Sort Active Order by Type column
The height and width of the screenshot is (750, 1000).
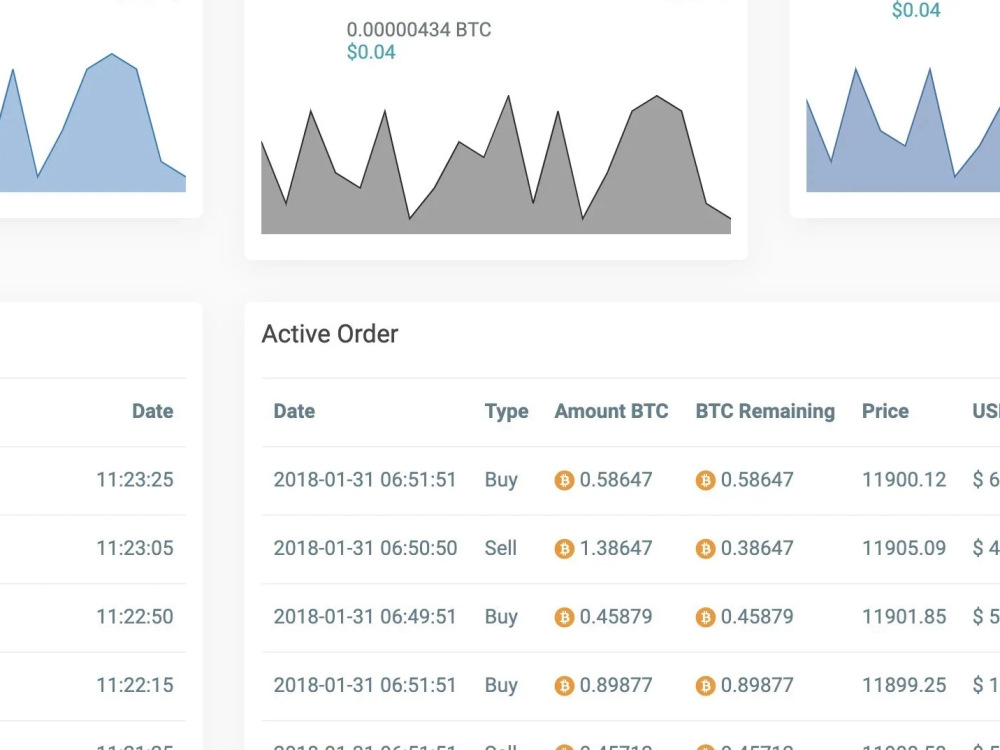pos(506,411)
